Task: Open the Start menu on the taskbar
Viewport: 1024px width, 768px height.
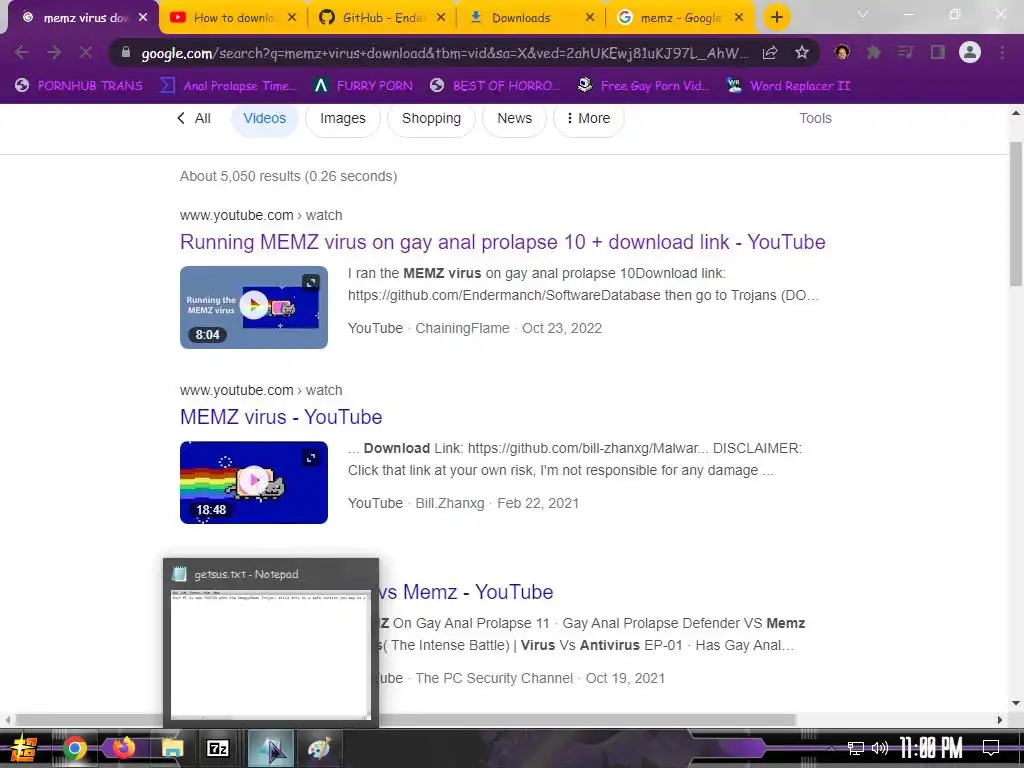Action: point(22,748)
